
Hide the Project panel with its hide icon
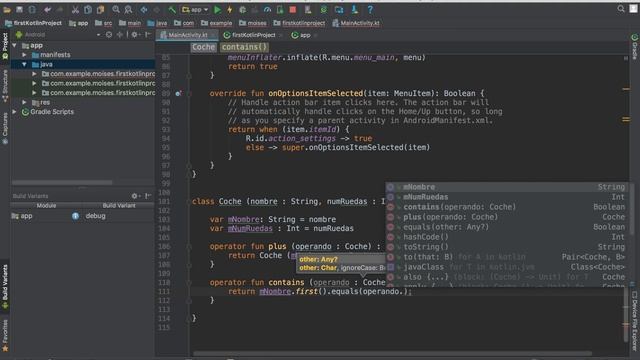click(x=148, y=35)
